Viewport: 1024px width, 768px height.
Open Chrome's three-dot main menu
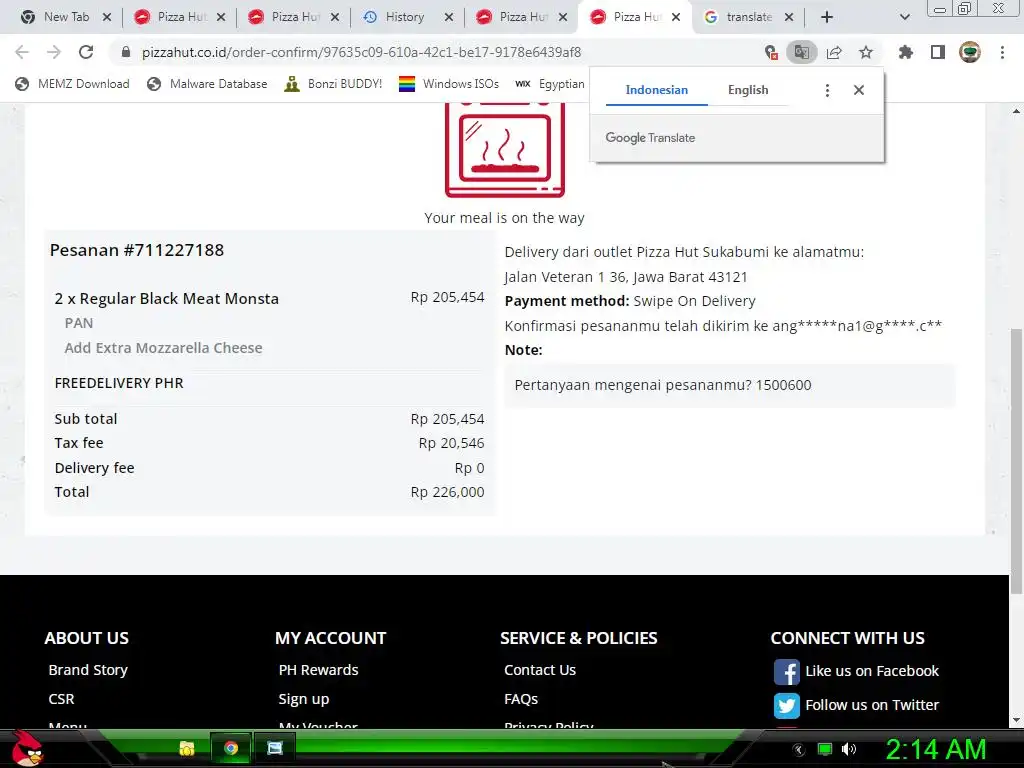point(1002,52)
